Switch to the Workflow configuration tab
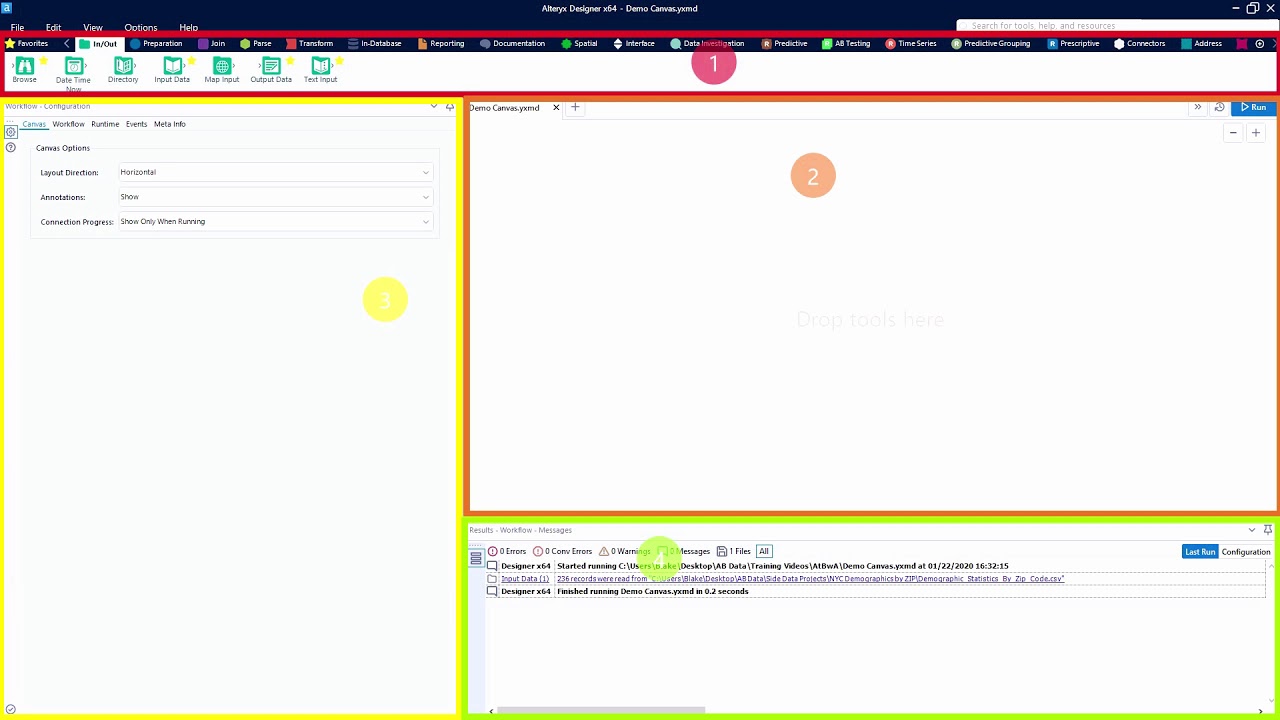 coord(68,124)
